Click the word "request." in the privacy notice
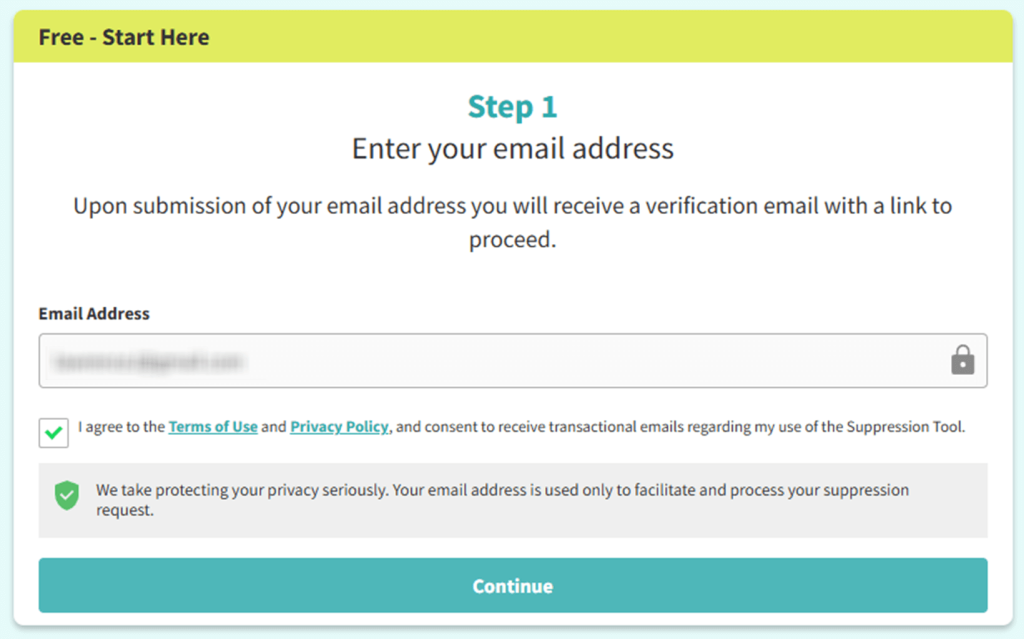 pos(124,509)
